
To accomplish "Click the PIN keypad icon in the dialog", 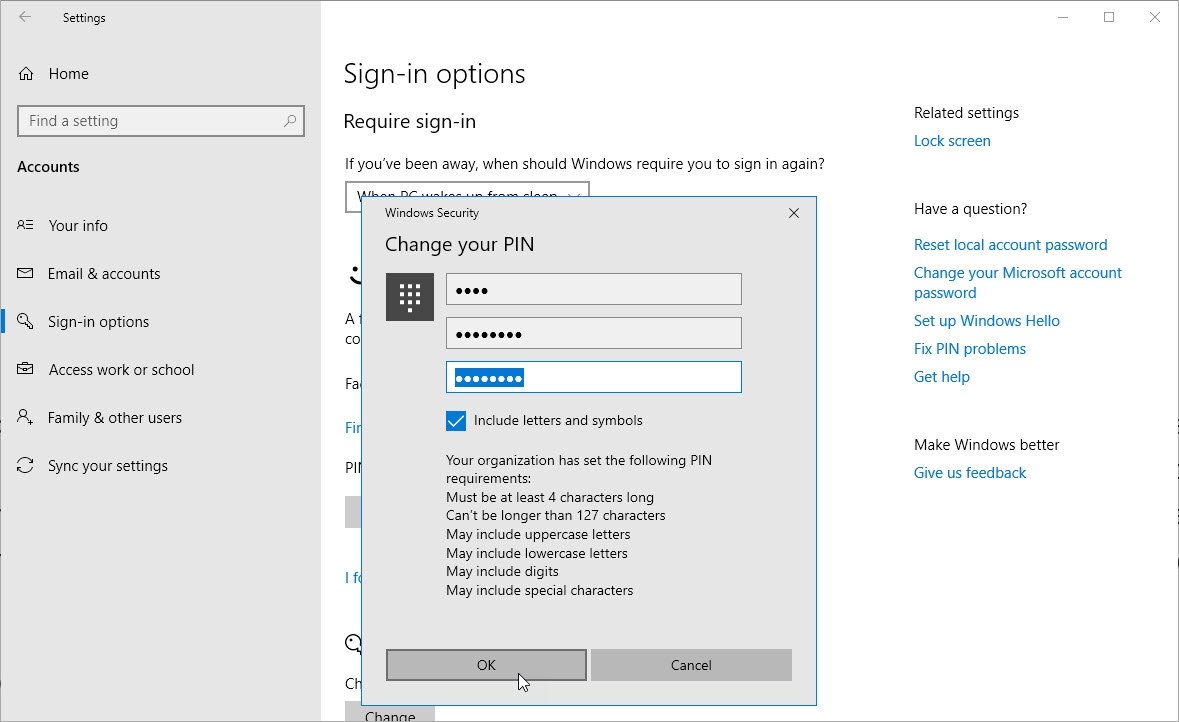I will coord(409,296).
